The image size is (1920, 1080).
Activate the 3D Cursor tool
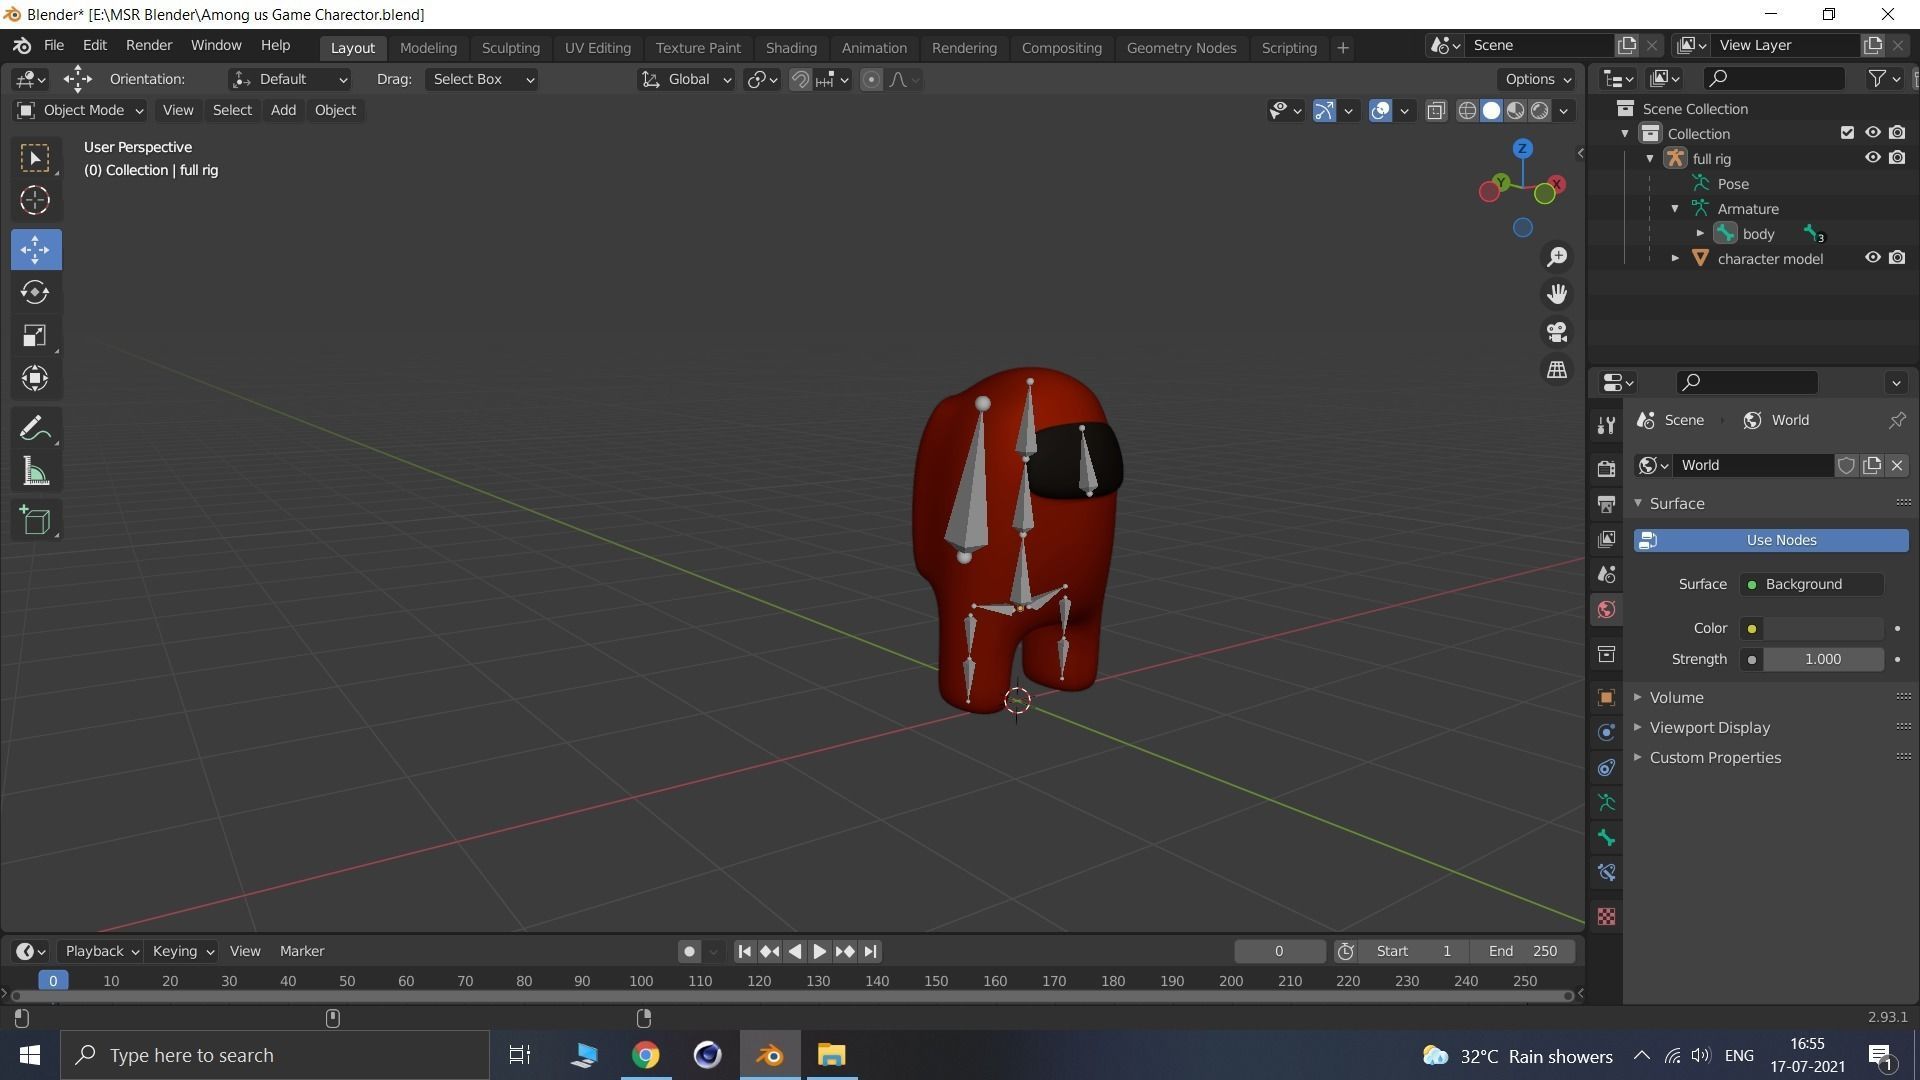point(35,200)
